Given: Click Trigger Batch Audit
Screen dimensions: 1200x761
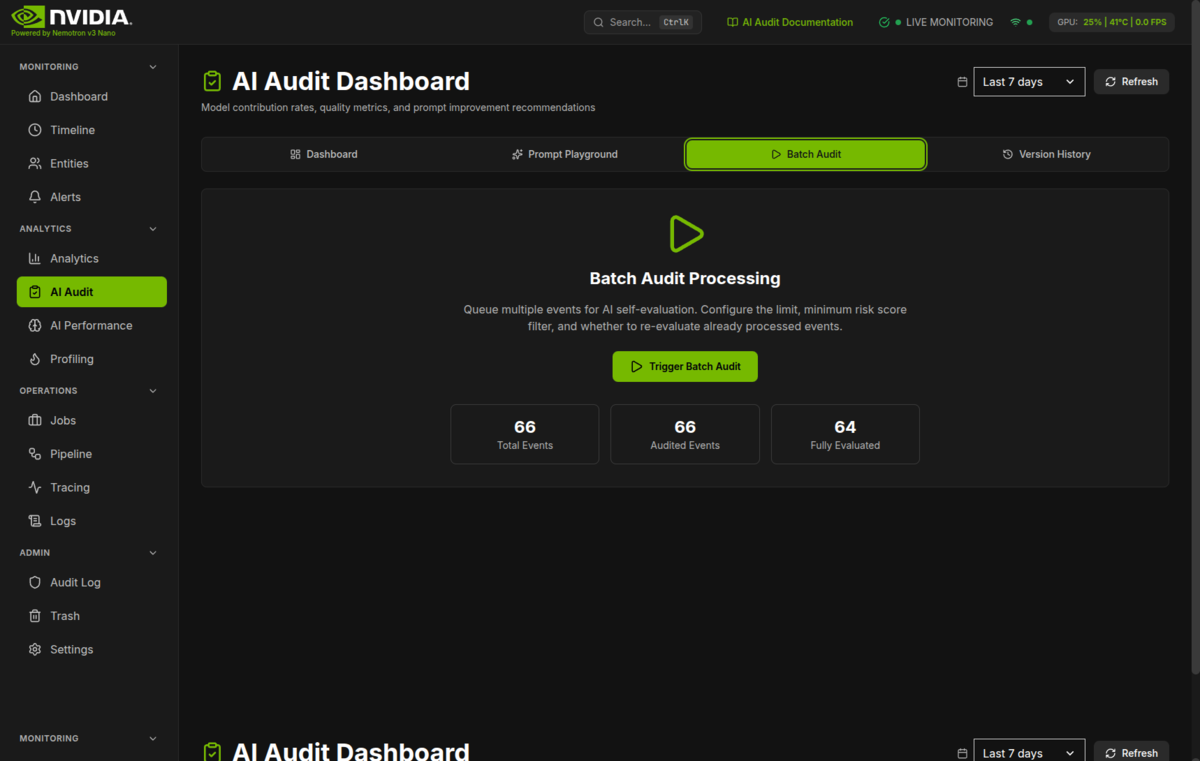Looking at the screenshot, I should tap(684, 366).
